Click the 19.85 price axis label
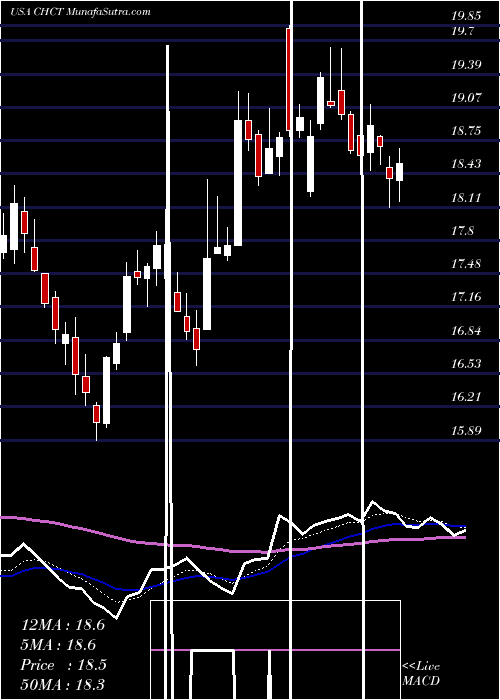Viewport: 500px width, 700px height. pos(466,17)
